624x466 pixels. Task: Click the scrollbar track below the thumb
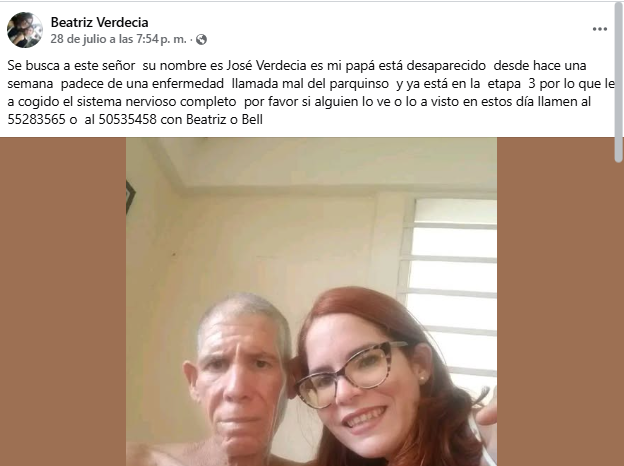click(618, 314)
